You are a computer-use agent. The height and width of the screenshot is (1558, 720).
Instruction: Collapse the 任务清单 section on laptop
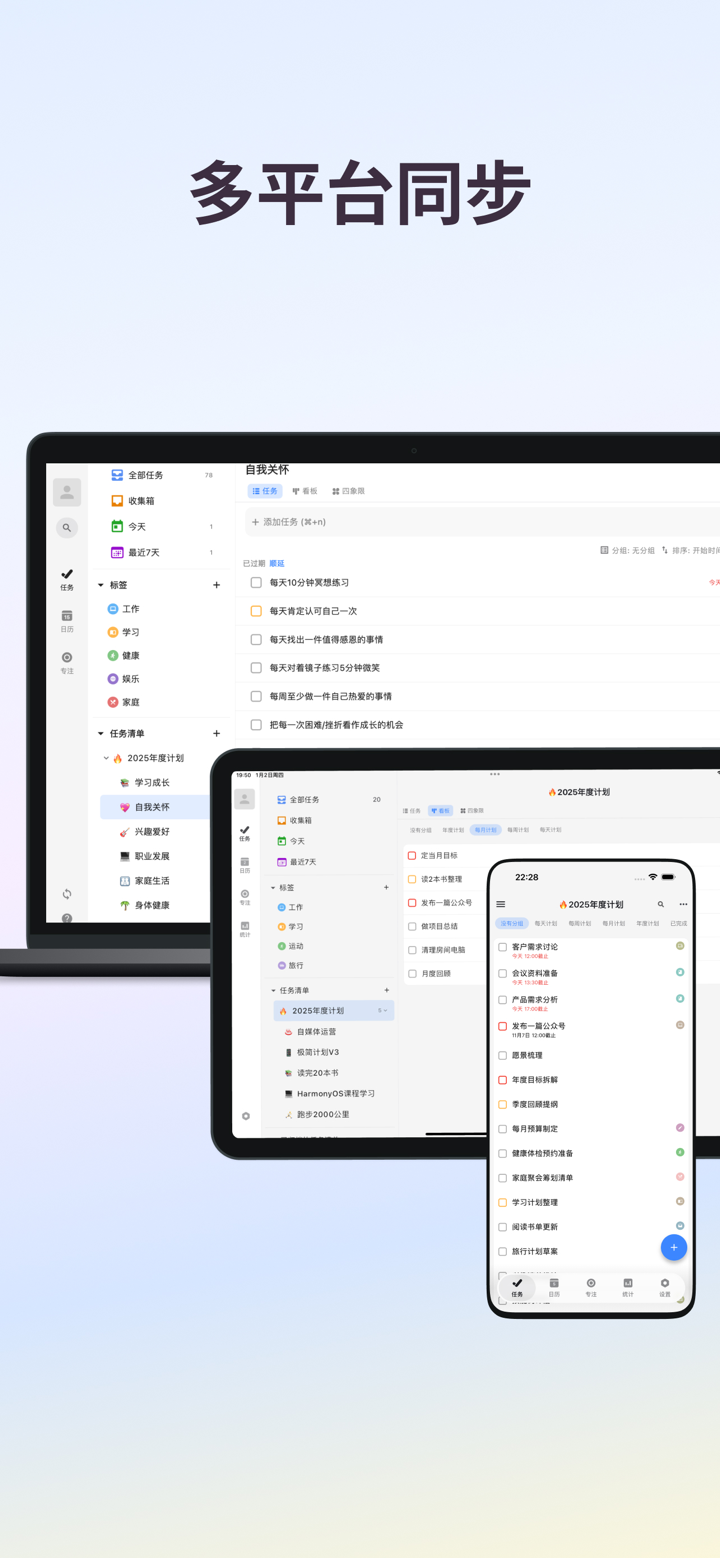coord(101,733)
